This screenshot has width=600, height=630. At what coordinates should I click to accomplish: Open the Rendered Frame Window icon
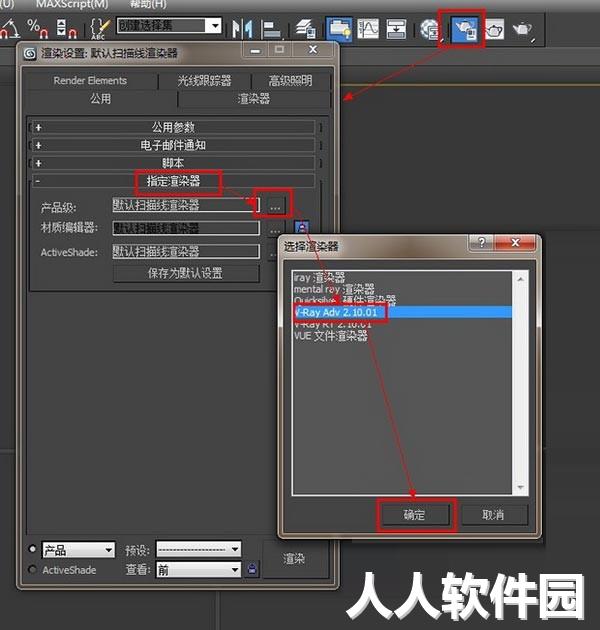tap(494, 30)
